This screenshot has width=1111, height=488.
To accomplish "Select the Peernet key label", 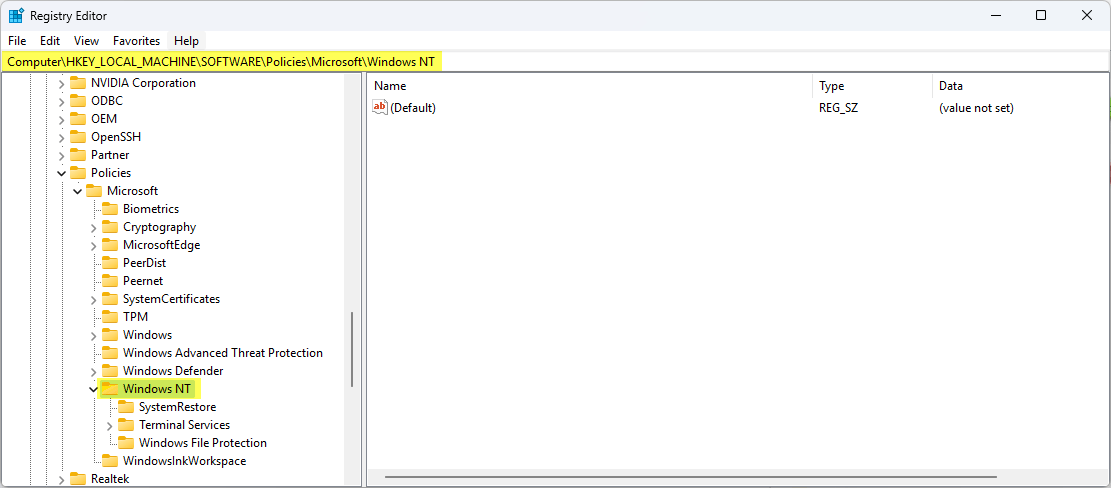I will [143, 281].
